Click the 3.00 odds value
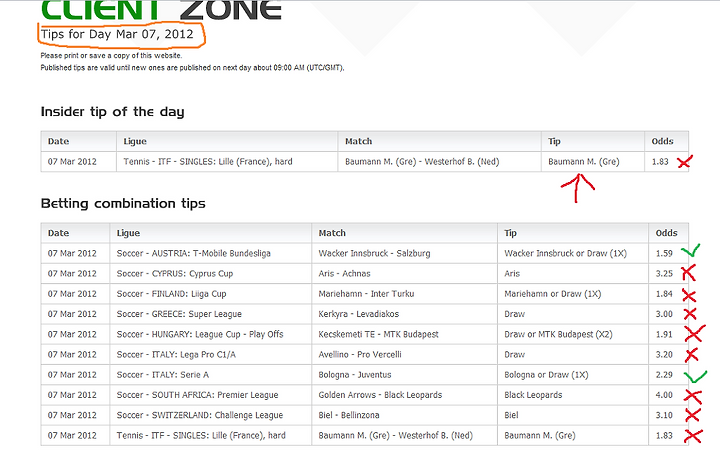 (664, 314)
